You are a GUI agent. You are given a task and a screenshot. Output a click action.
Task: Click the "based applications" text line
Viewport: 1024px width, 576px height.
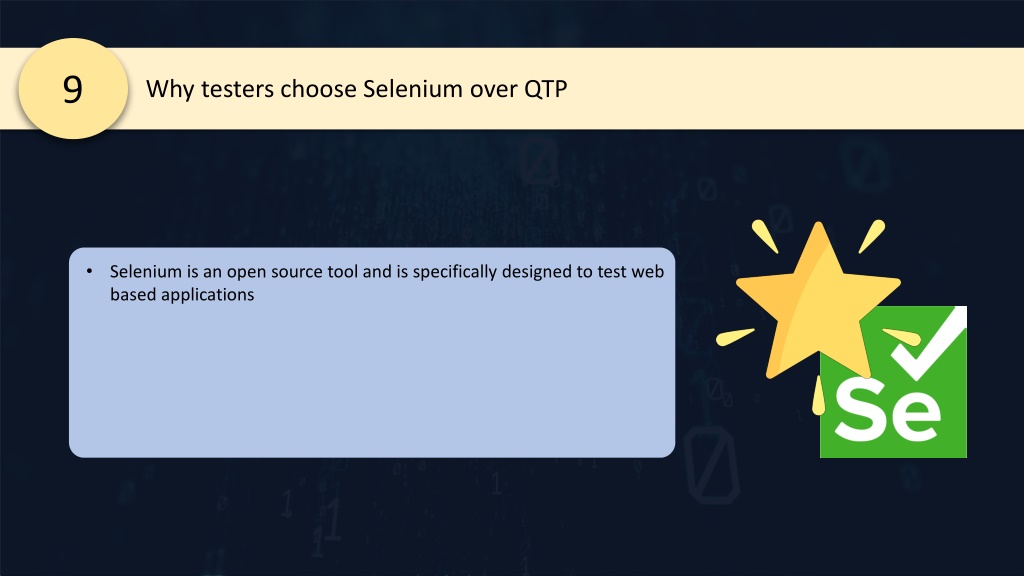pyautogui.click(x=182, y=295)
